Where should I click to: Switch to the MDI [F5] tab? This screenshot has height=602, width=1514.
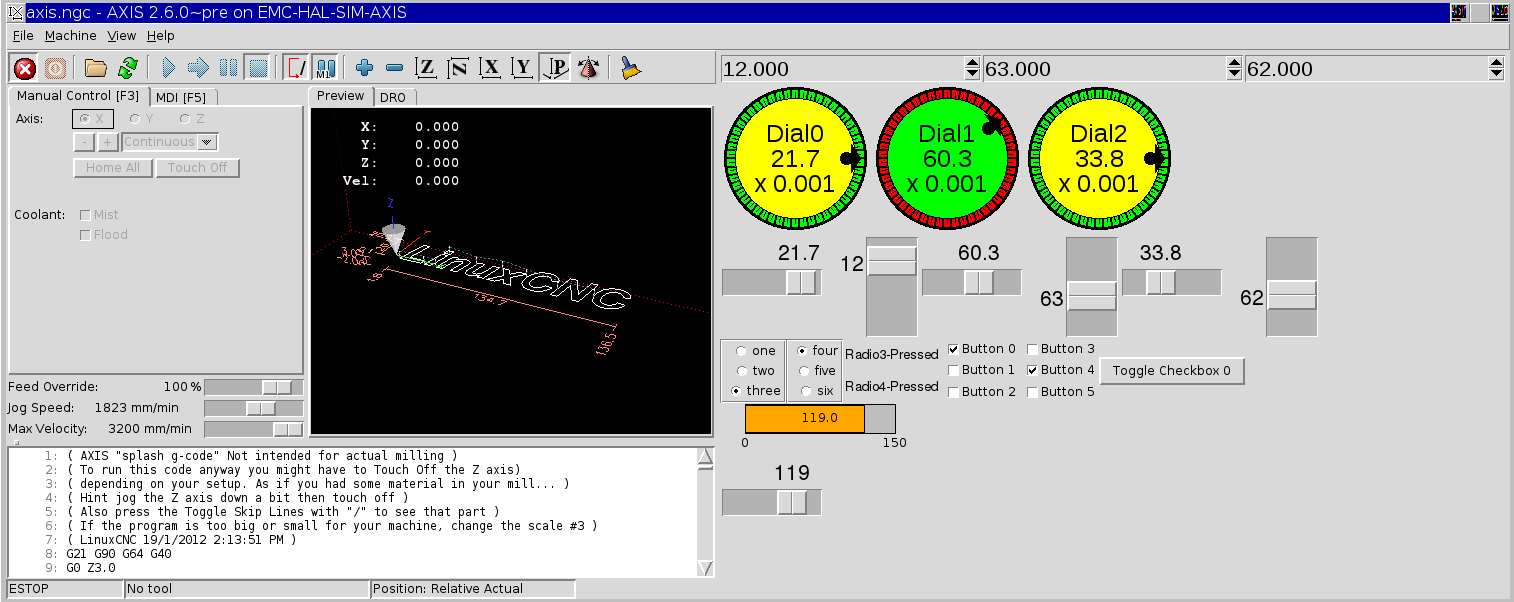tap(181, 97)
